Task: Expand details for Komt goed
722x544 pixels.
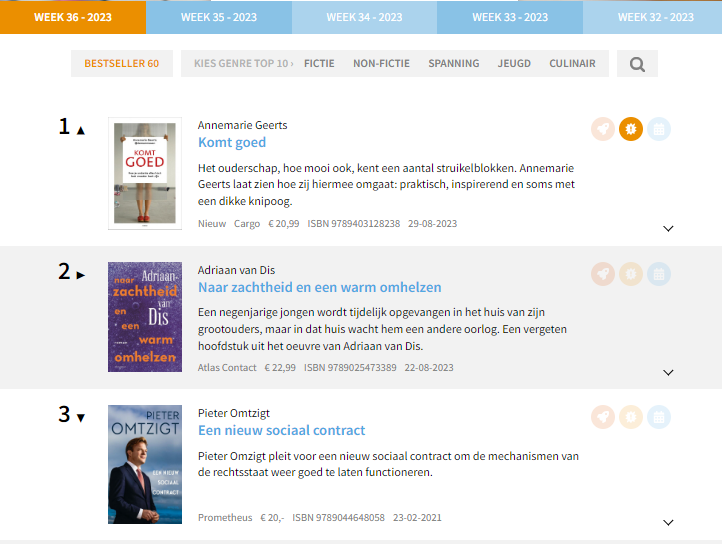Action: click(x=668, y=228)
